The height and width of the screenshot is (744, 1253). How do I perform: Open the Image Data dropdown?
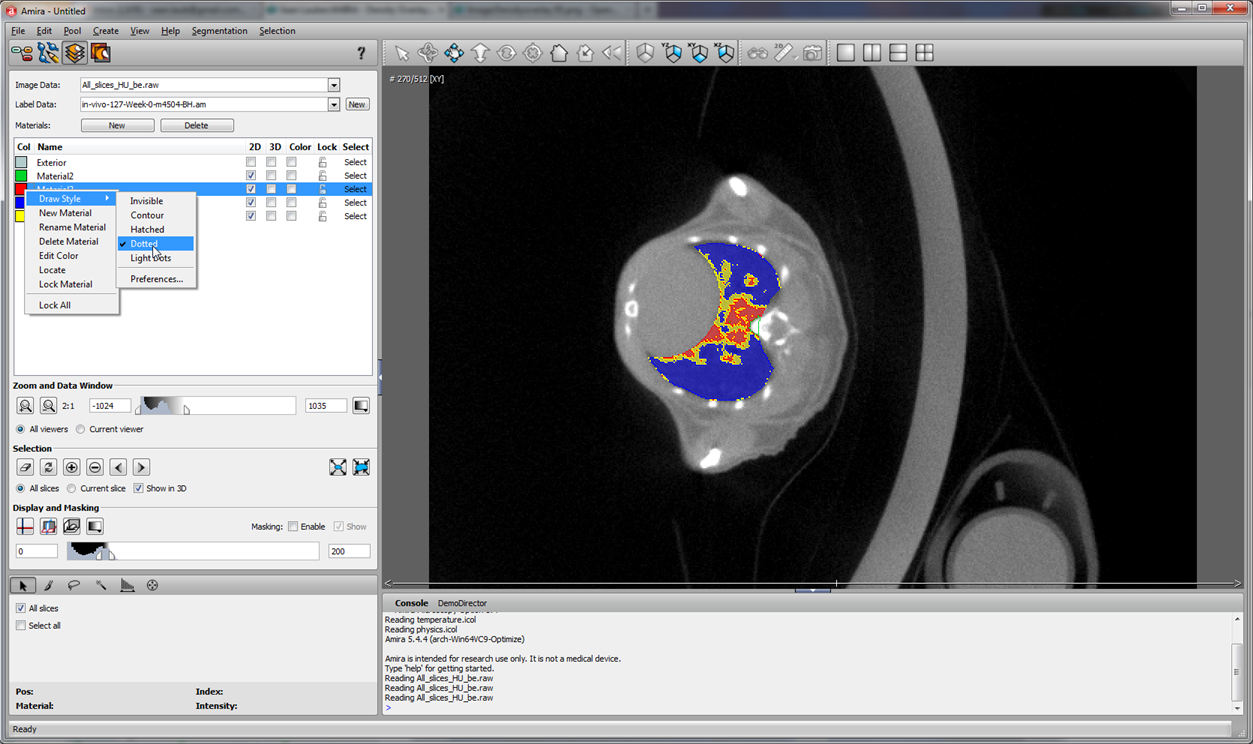334,86
